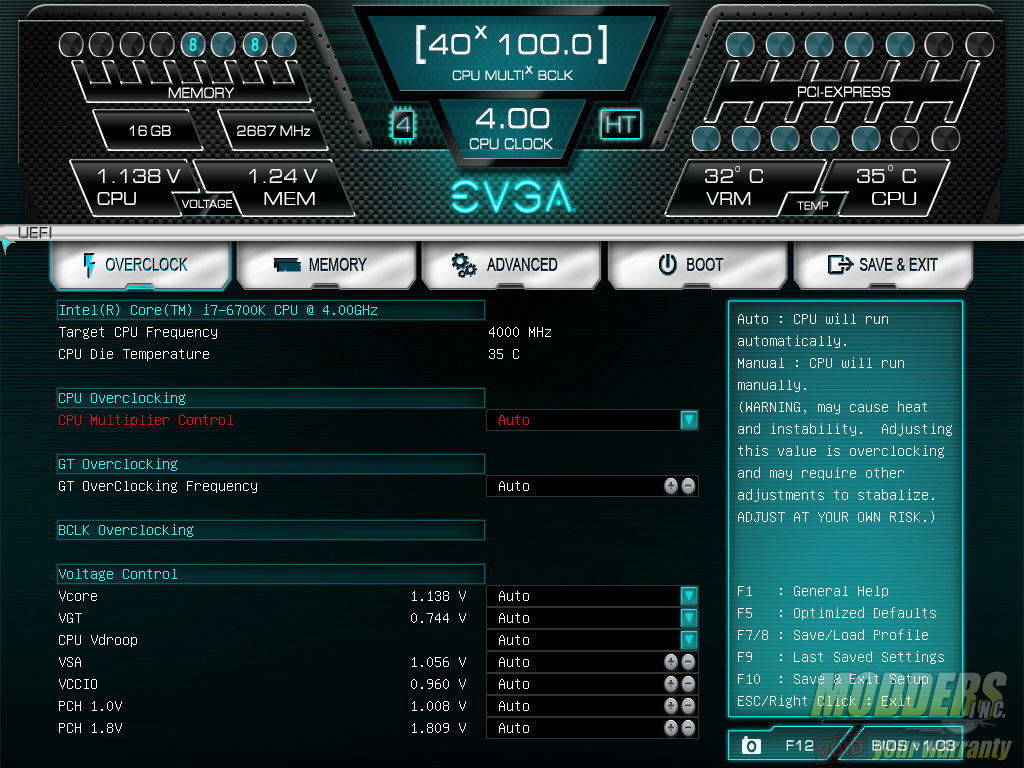Image resolution: width=1024 pixels, height=768 pixels.
Task: Click the 4.00 CPU CLOCK display
Action: coord(511,128)
